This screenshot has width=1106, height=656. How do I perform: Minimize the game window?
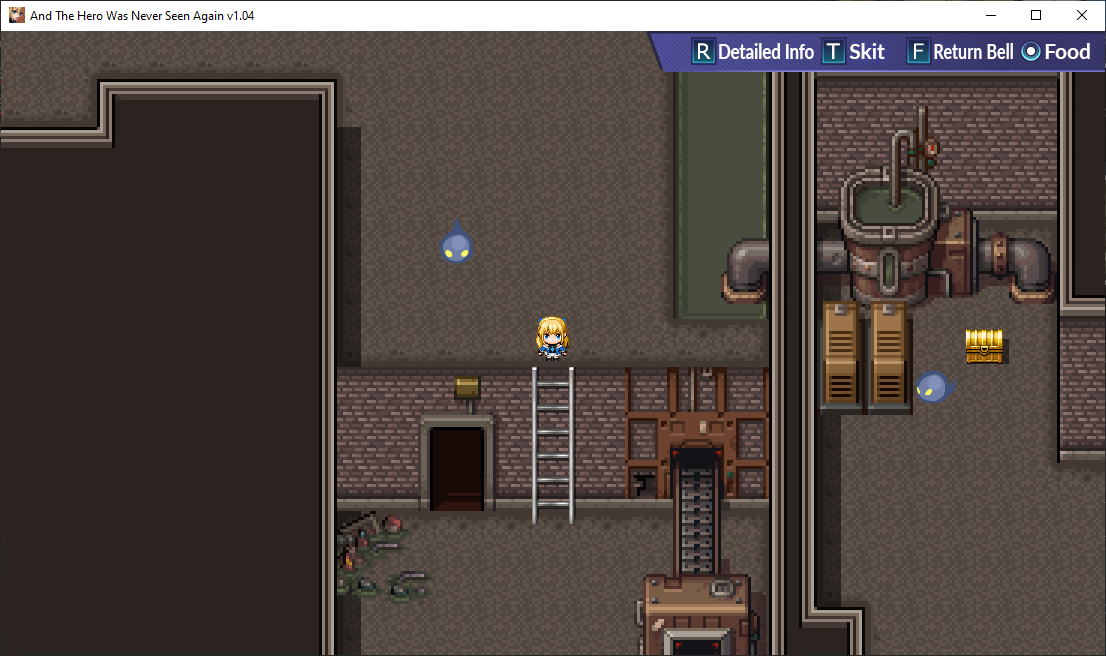(991, 16)
